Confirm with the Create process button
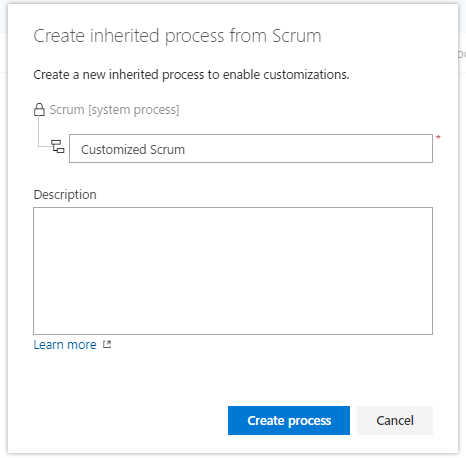466x458 pixels. tap(289, 420)
